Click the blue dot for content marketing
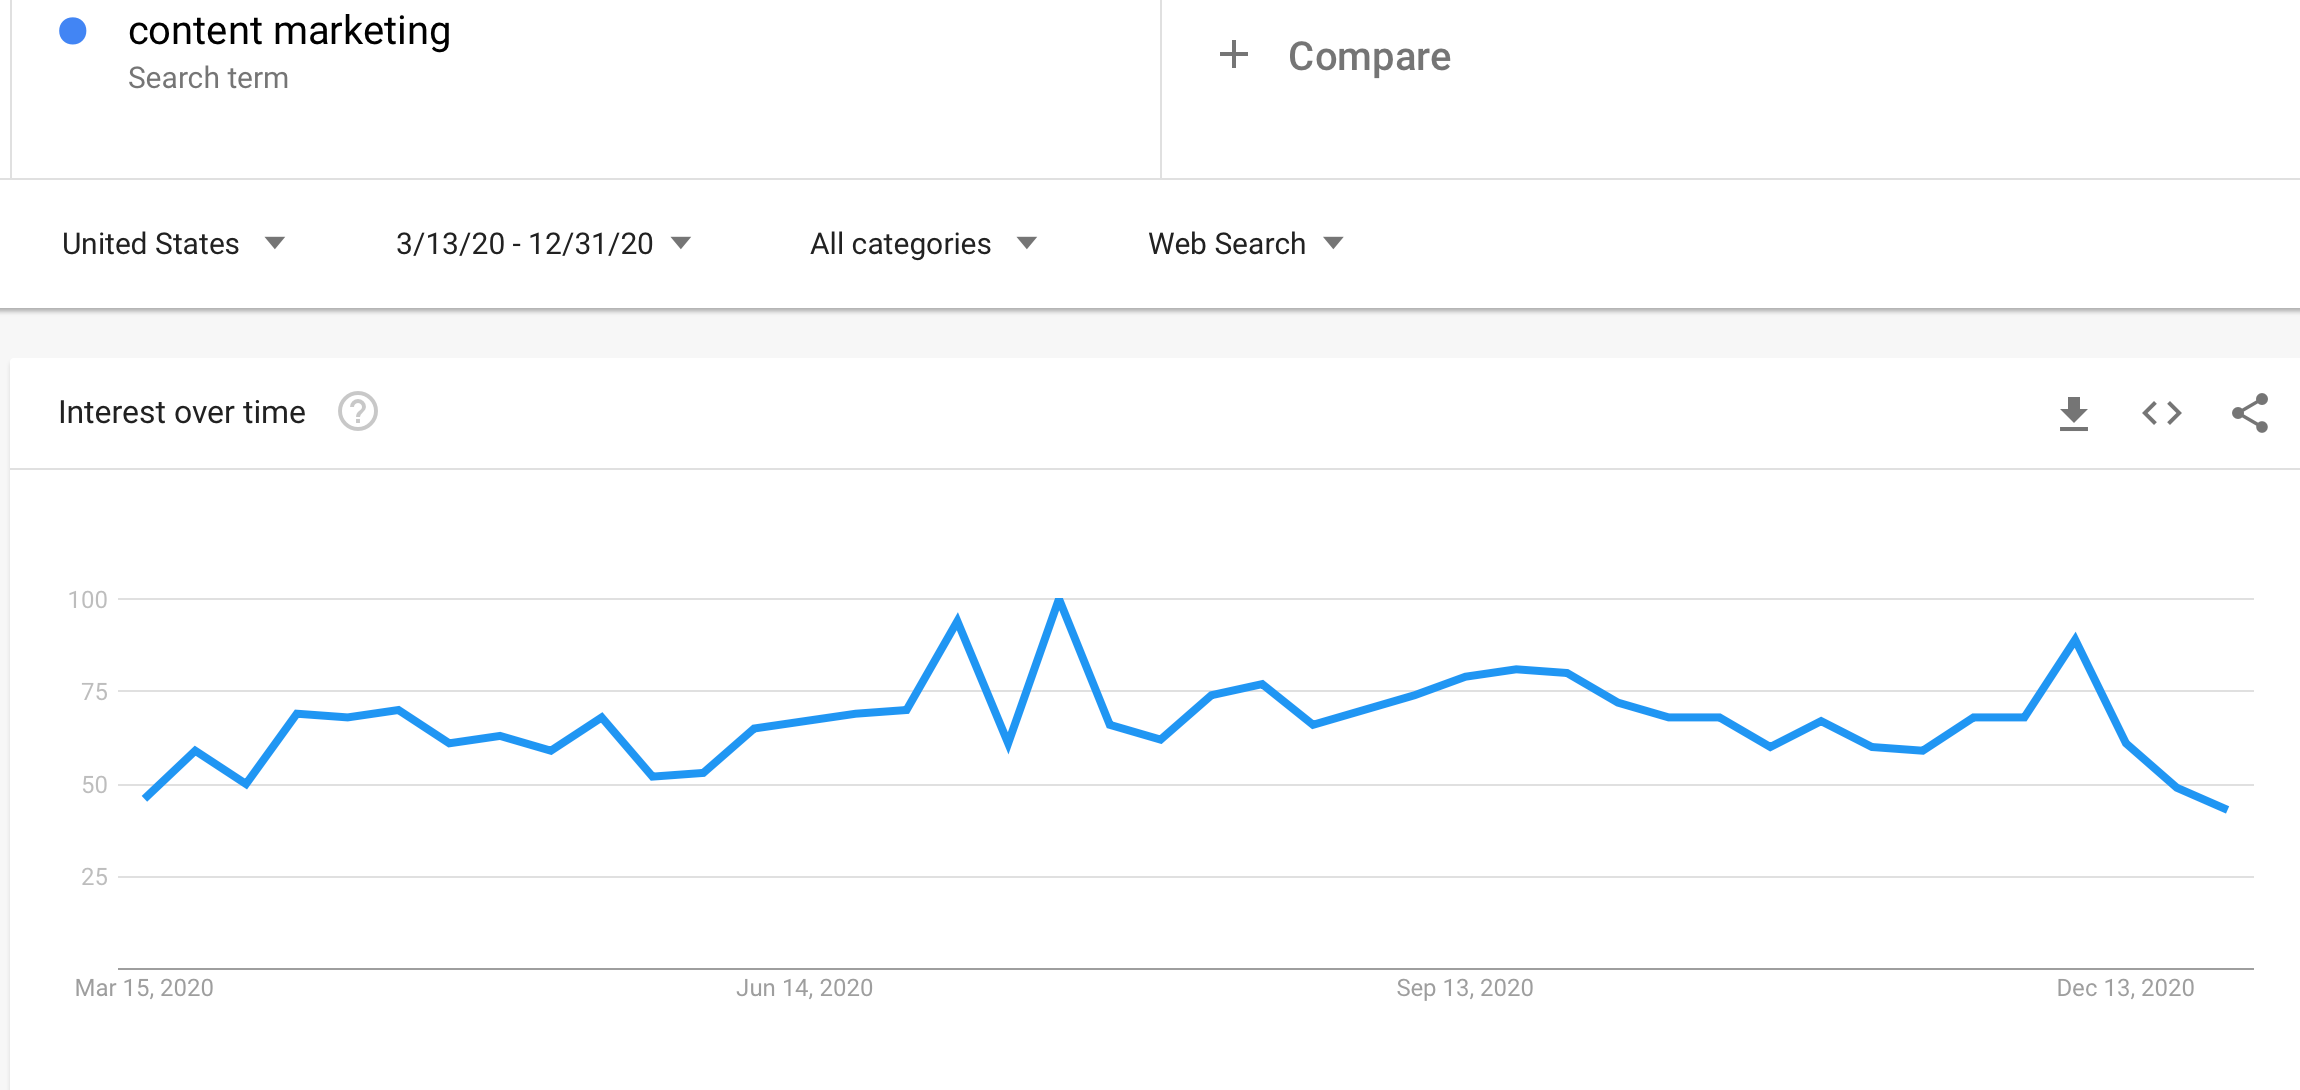This screenshot has height=1090, width=2300. [x=73, y=31]
